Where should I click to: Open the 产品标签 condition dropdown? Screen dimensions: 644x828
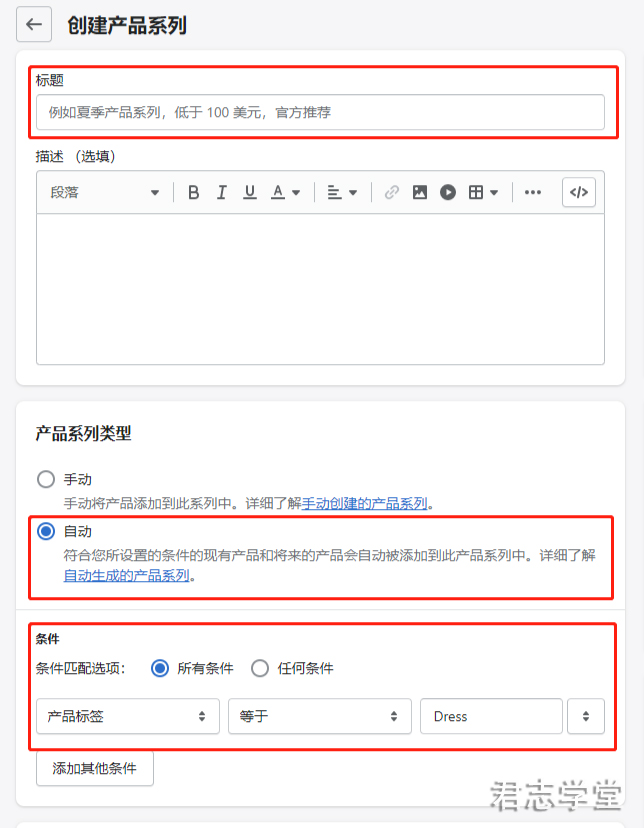tap(128, 716)
